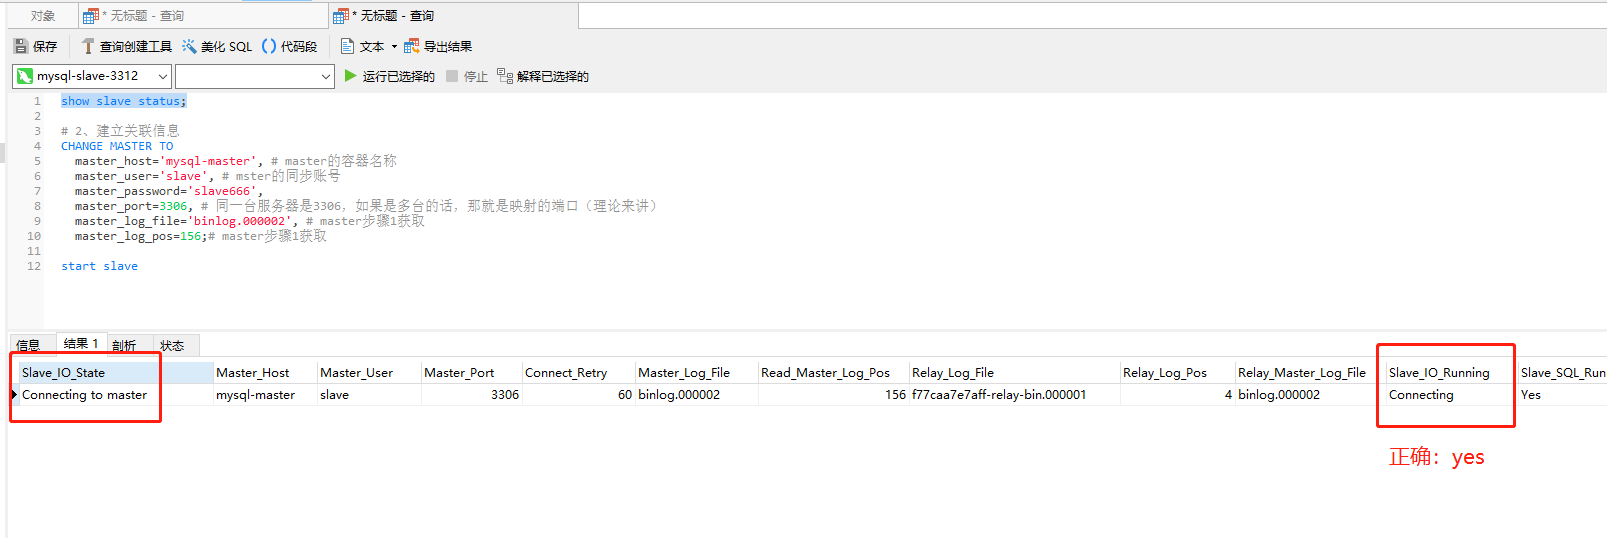
Task: Click the Slave_IO_Running column header
Action: tap(1439, 372)
